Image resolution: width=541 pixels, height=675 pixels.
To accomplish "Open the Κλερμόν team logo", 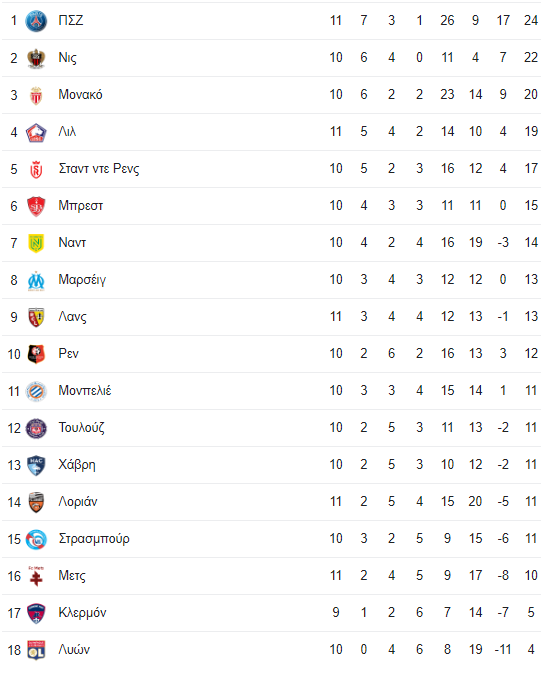I will pos(36,613).
